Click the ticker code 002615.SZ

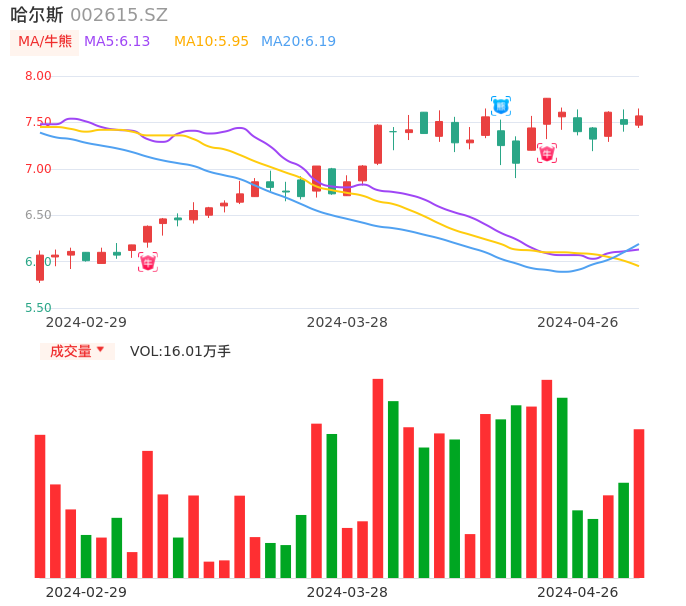point(119,15)
